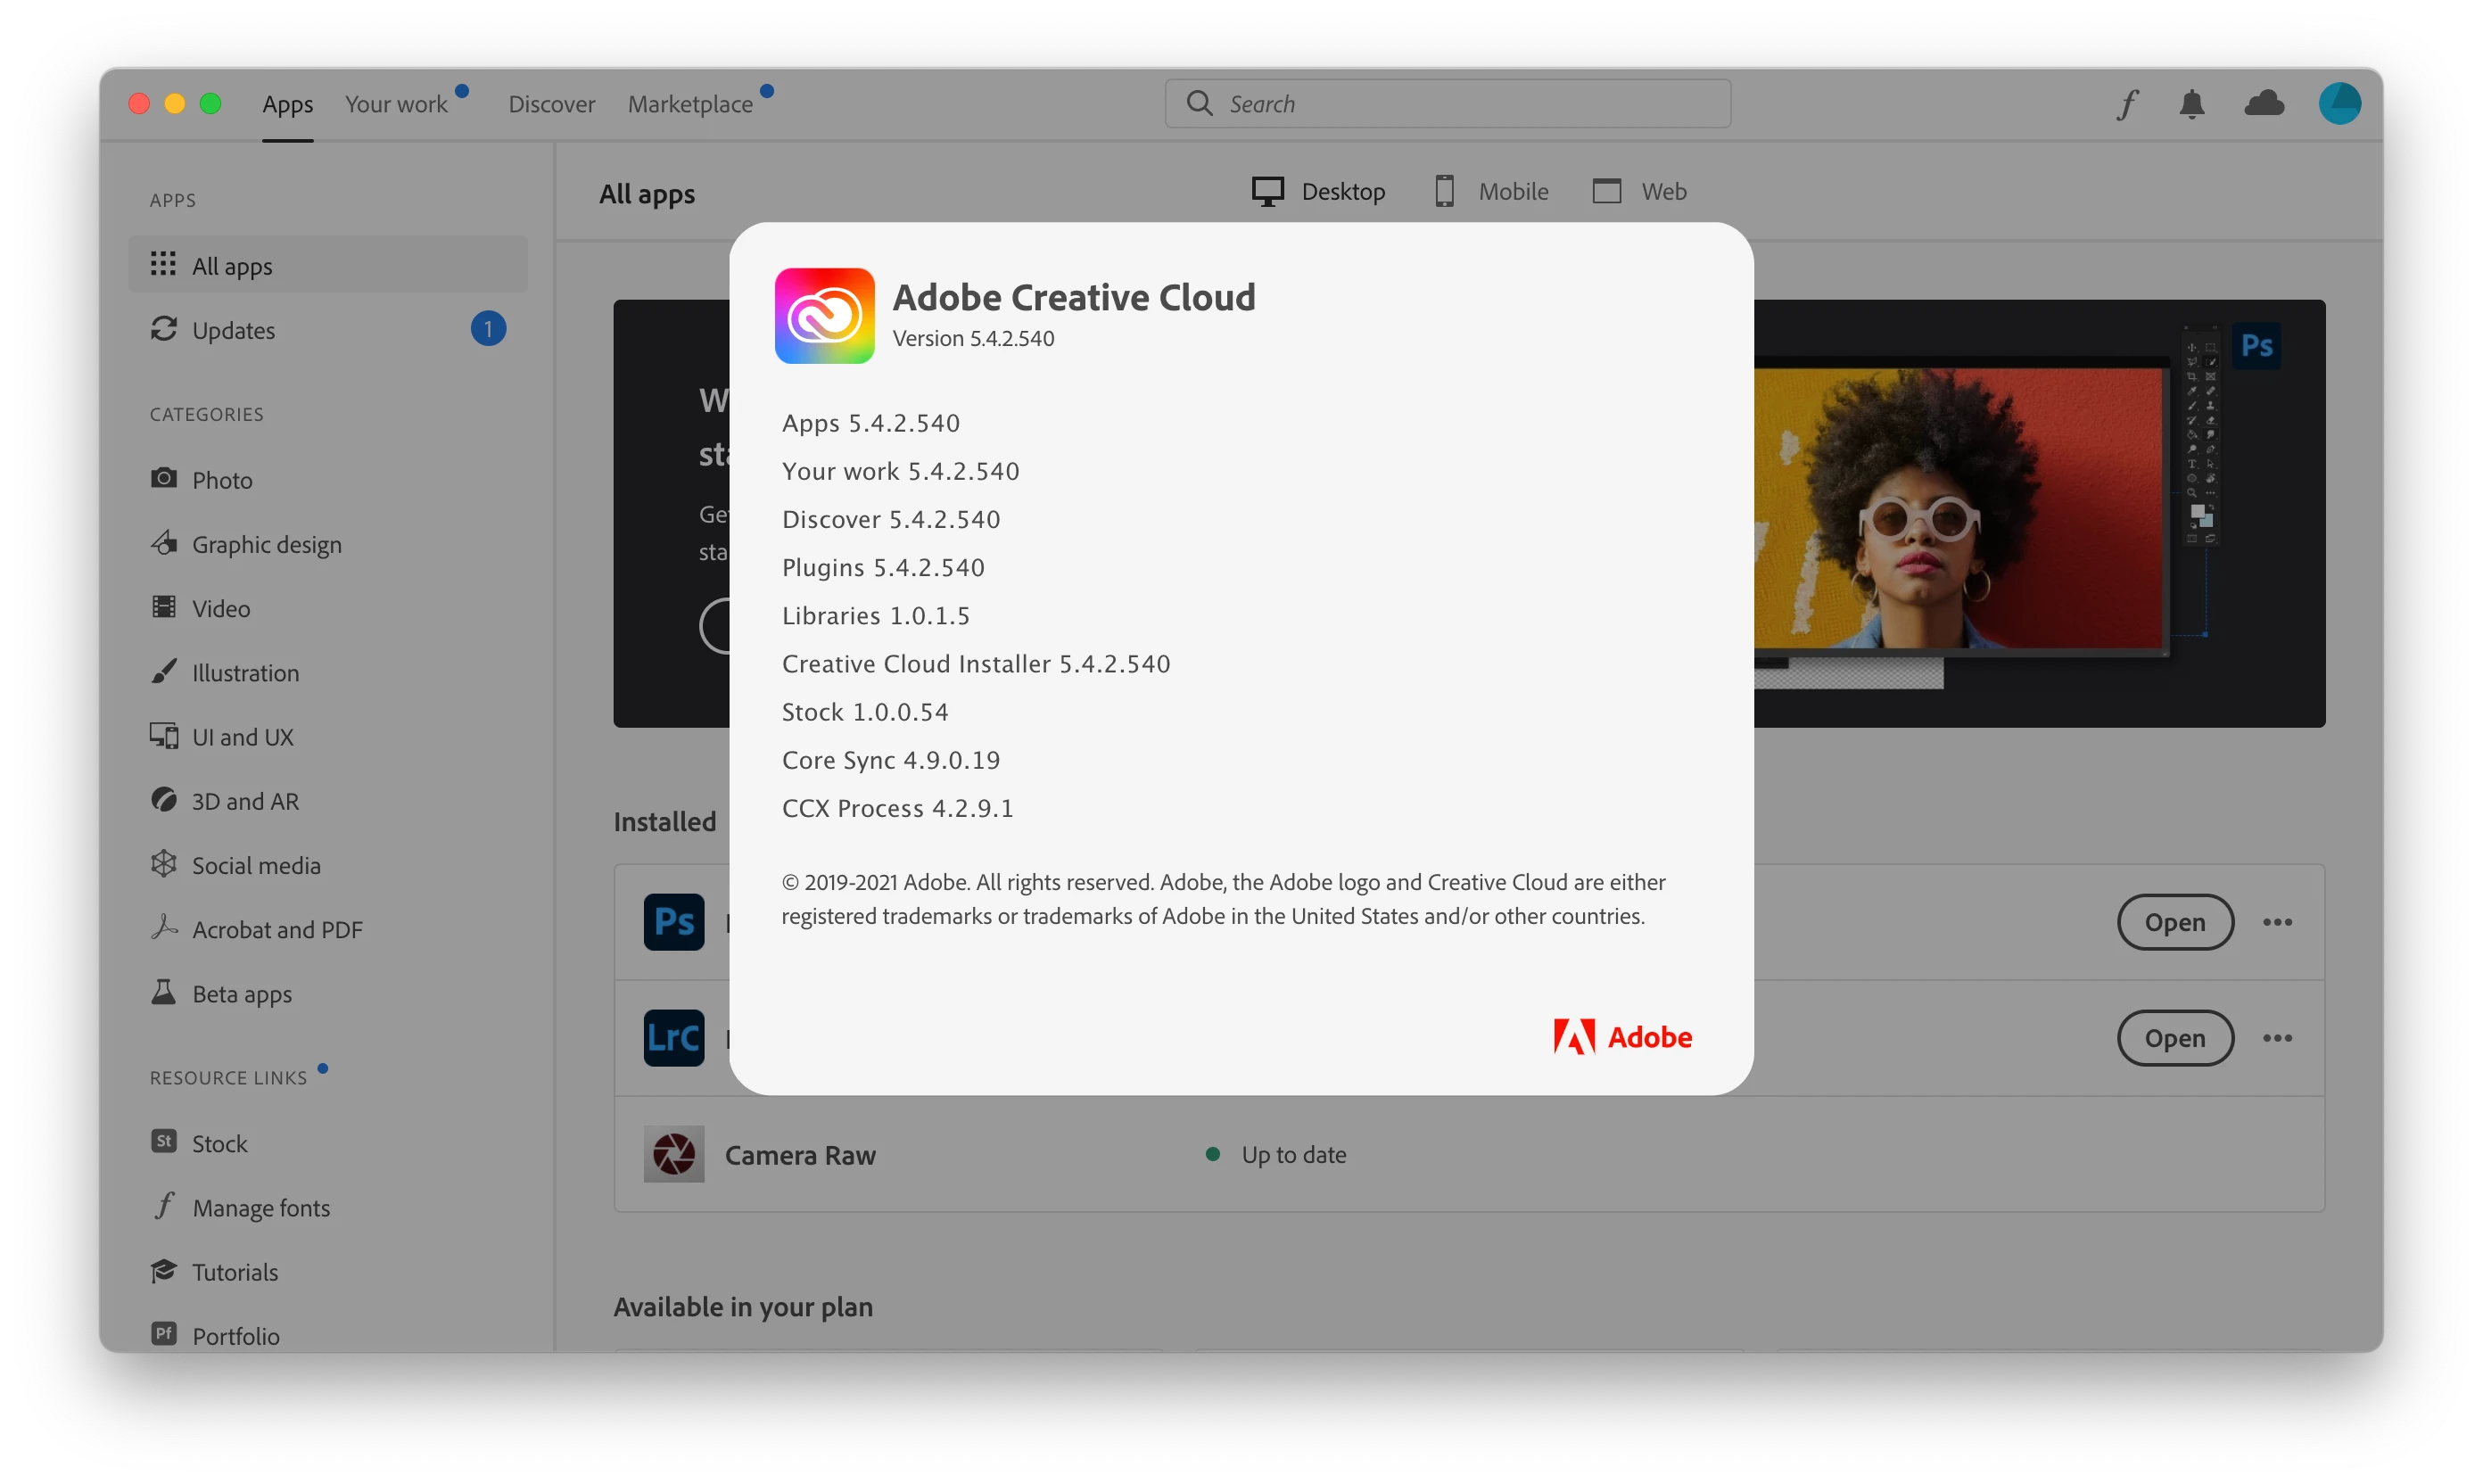Open more options for Lightroom Classic
The height and width of the screenshot is (1484, 2483).
coord(2277,1038)
